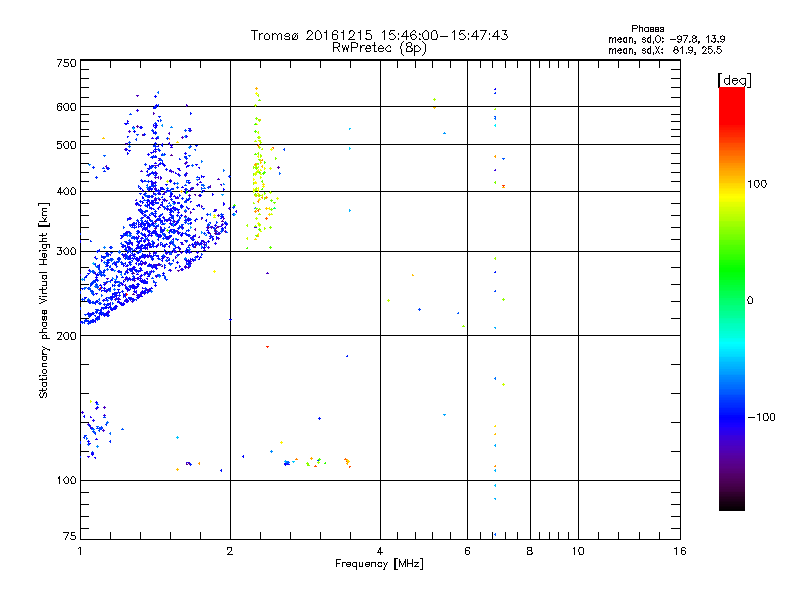Viewport: 800px width, 600px height.
Task: Click the colorbar '0' tick label
Action: [750, 300]
